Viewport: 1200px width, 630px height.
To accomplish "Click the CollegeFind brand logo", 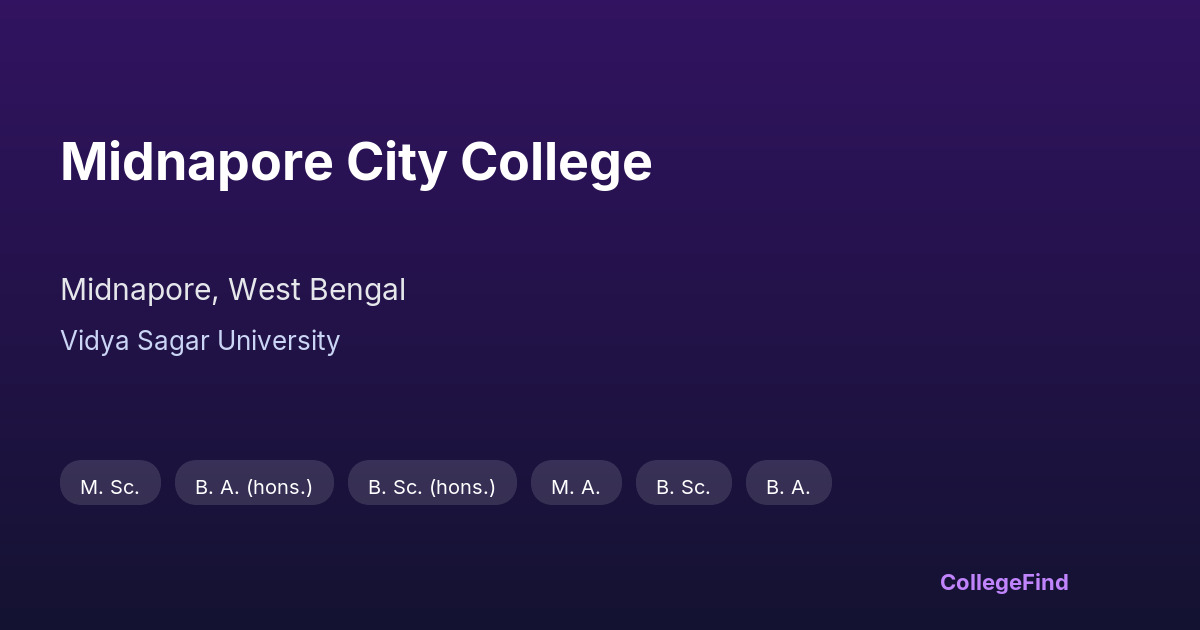I will pos(1004,582).
